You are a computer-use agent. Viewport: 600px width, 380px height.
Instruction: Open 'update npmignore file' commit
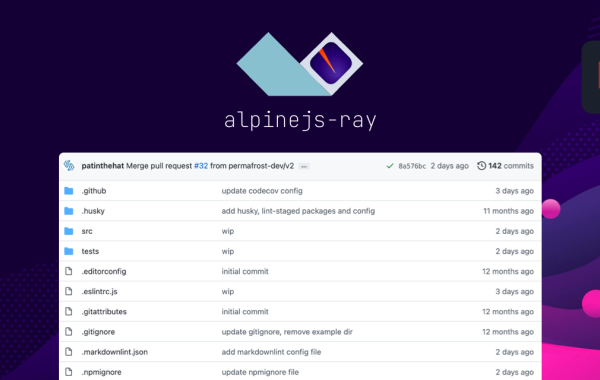tap(260, 372)
